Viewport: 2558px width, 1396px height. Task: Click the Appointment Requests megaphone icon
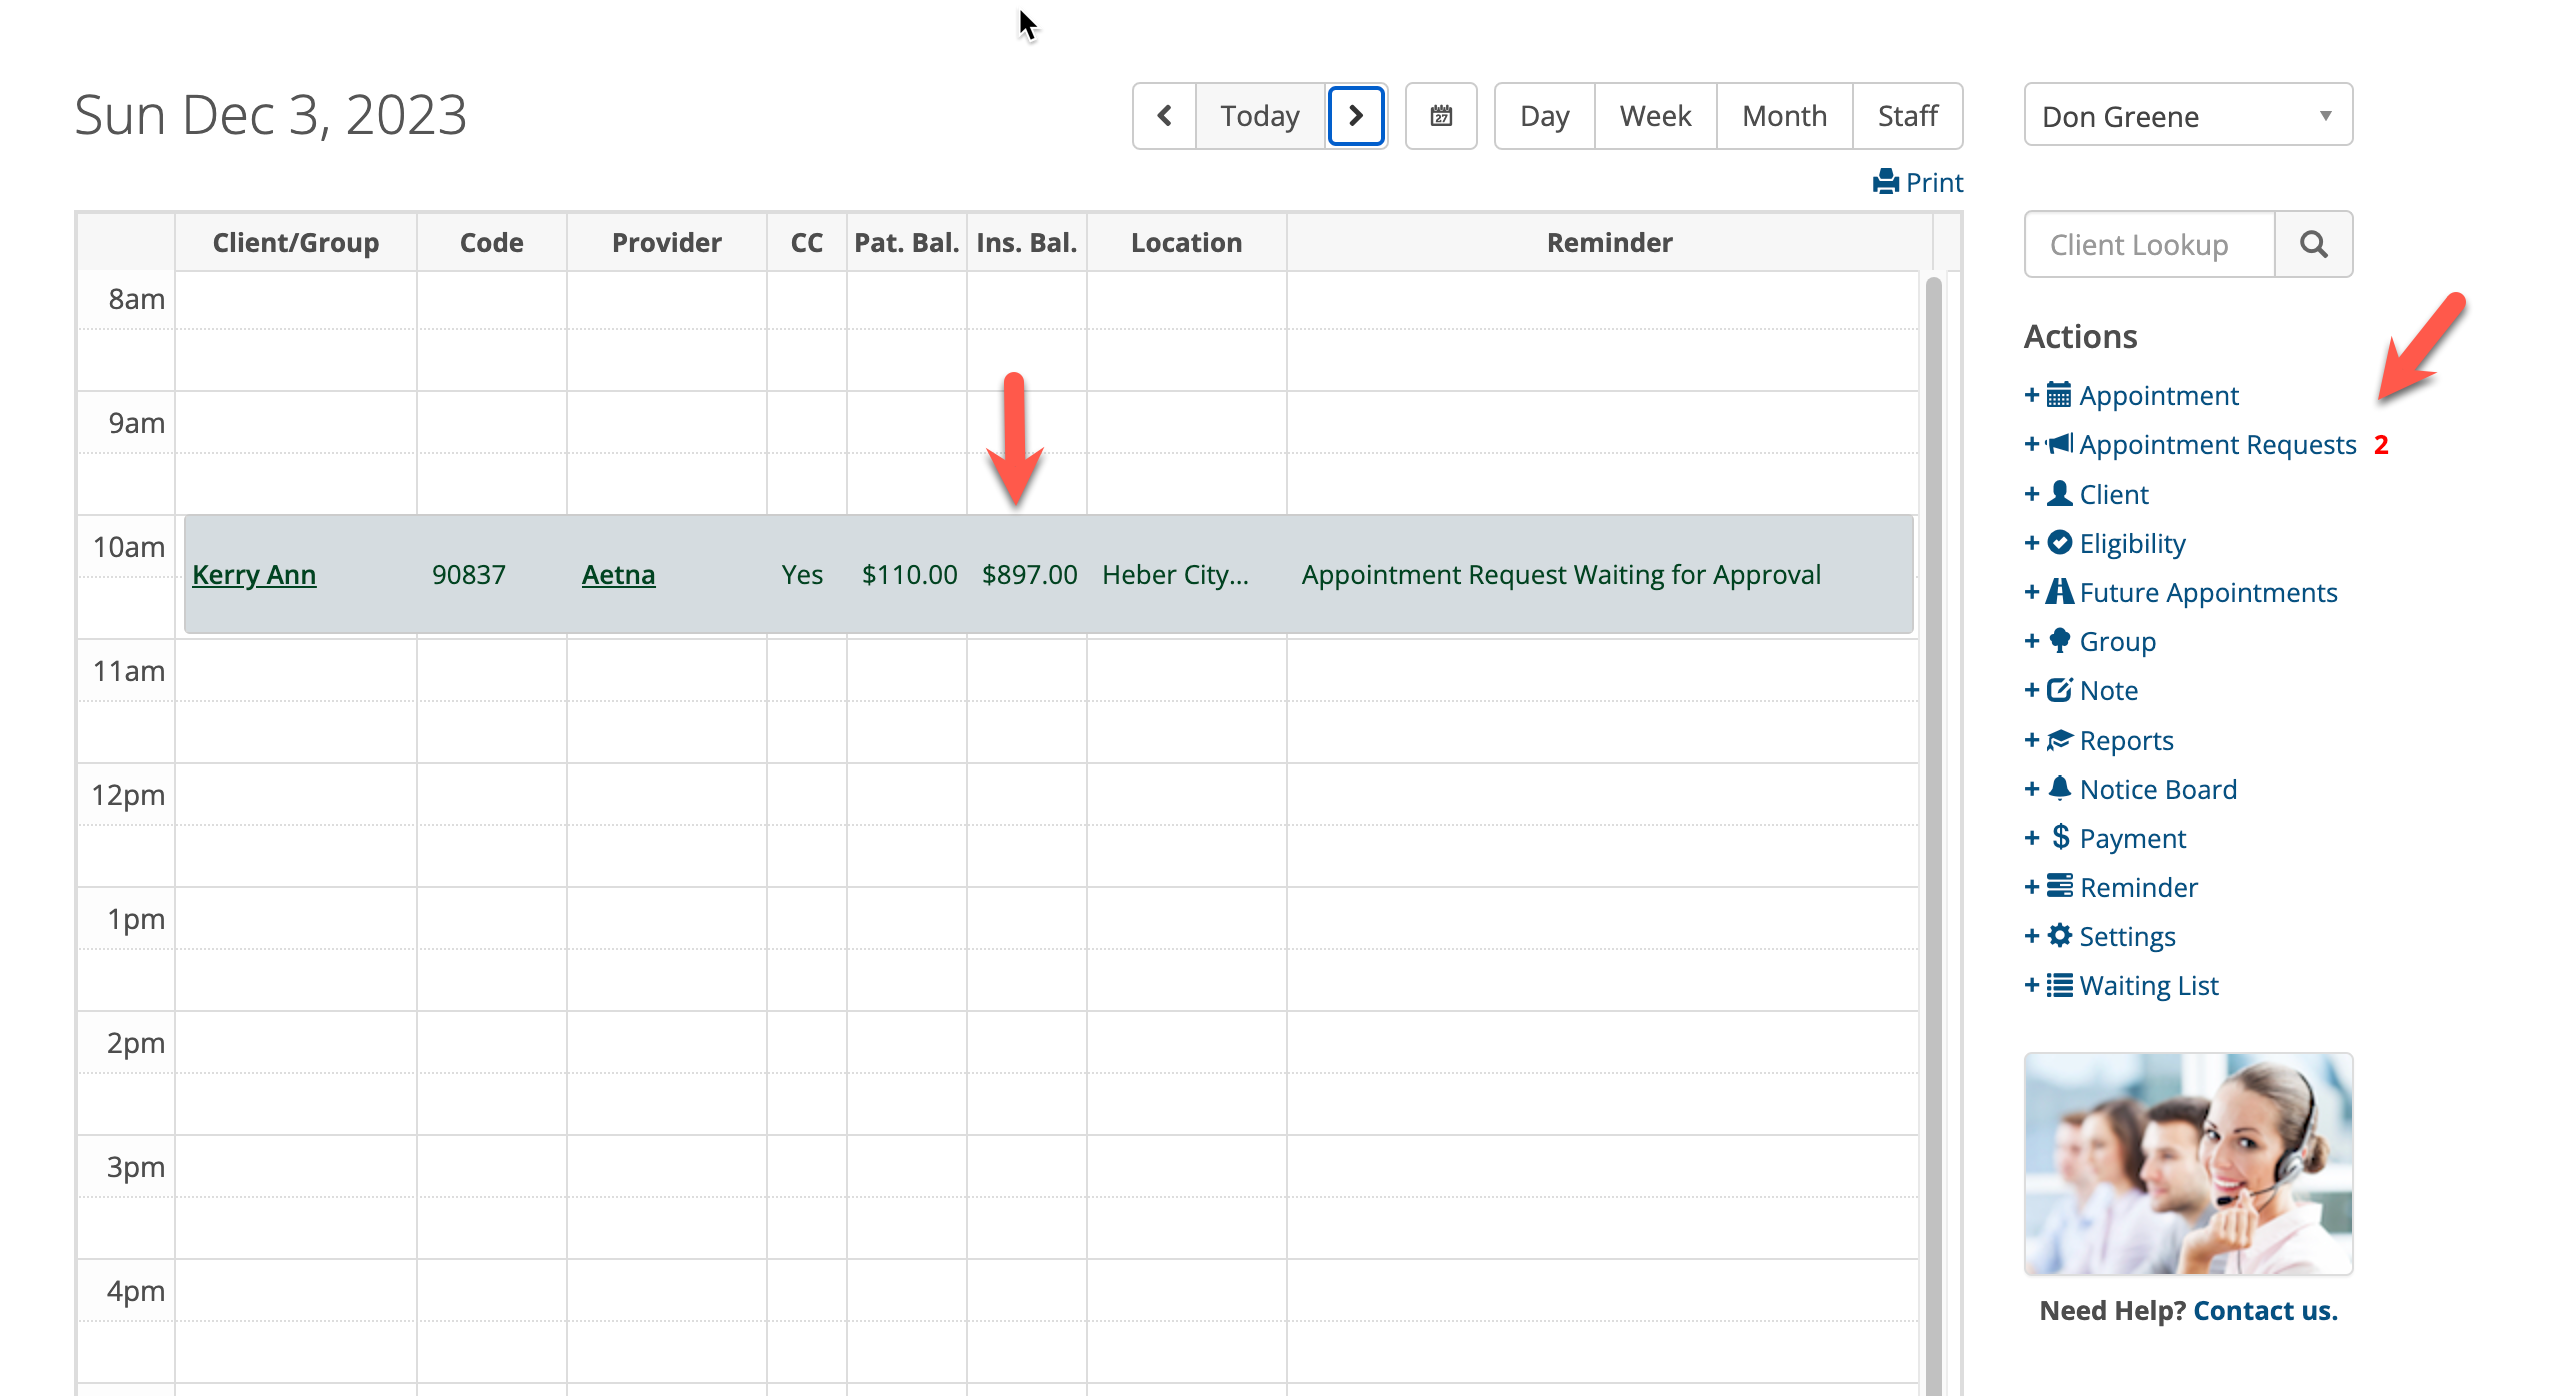click(x=2061, y=444)
